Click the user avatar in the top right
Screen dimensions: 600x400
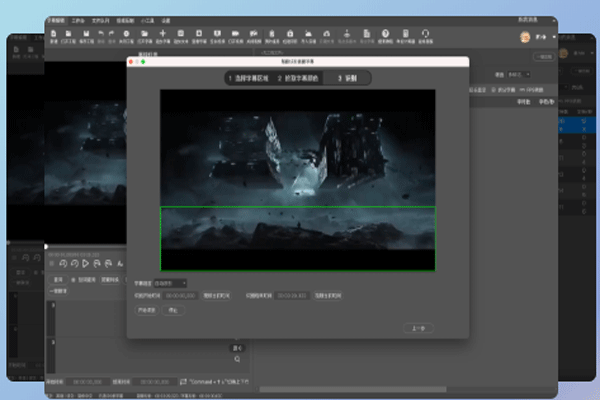click(526, 36)
